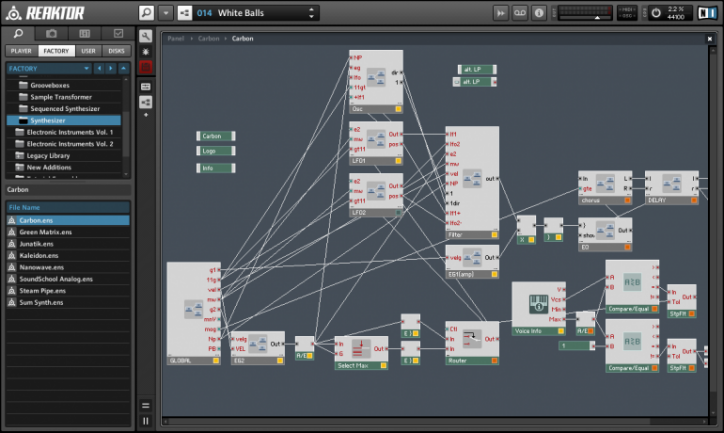Click the red highlighted sidebar icon
This screenshot has height=433, width=724.
(146, 67)
